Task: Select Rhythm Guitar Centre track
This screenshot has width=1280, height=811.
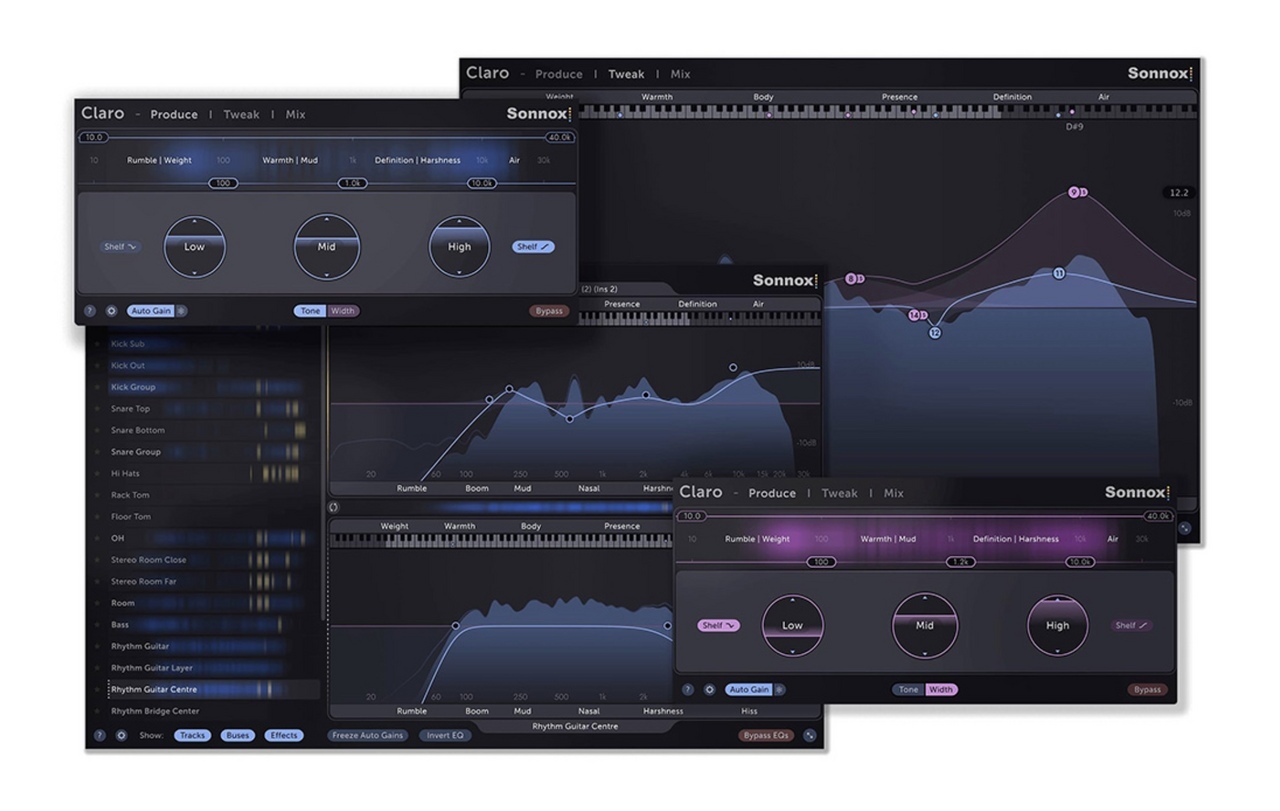Action: (x=214, y=690)
